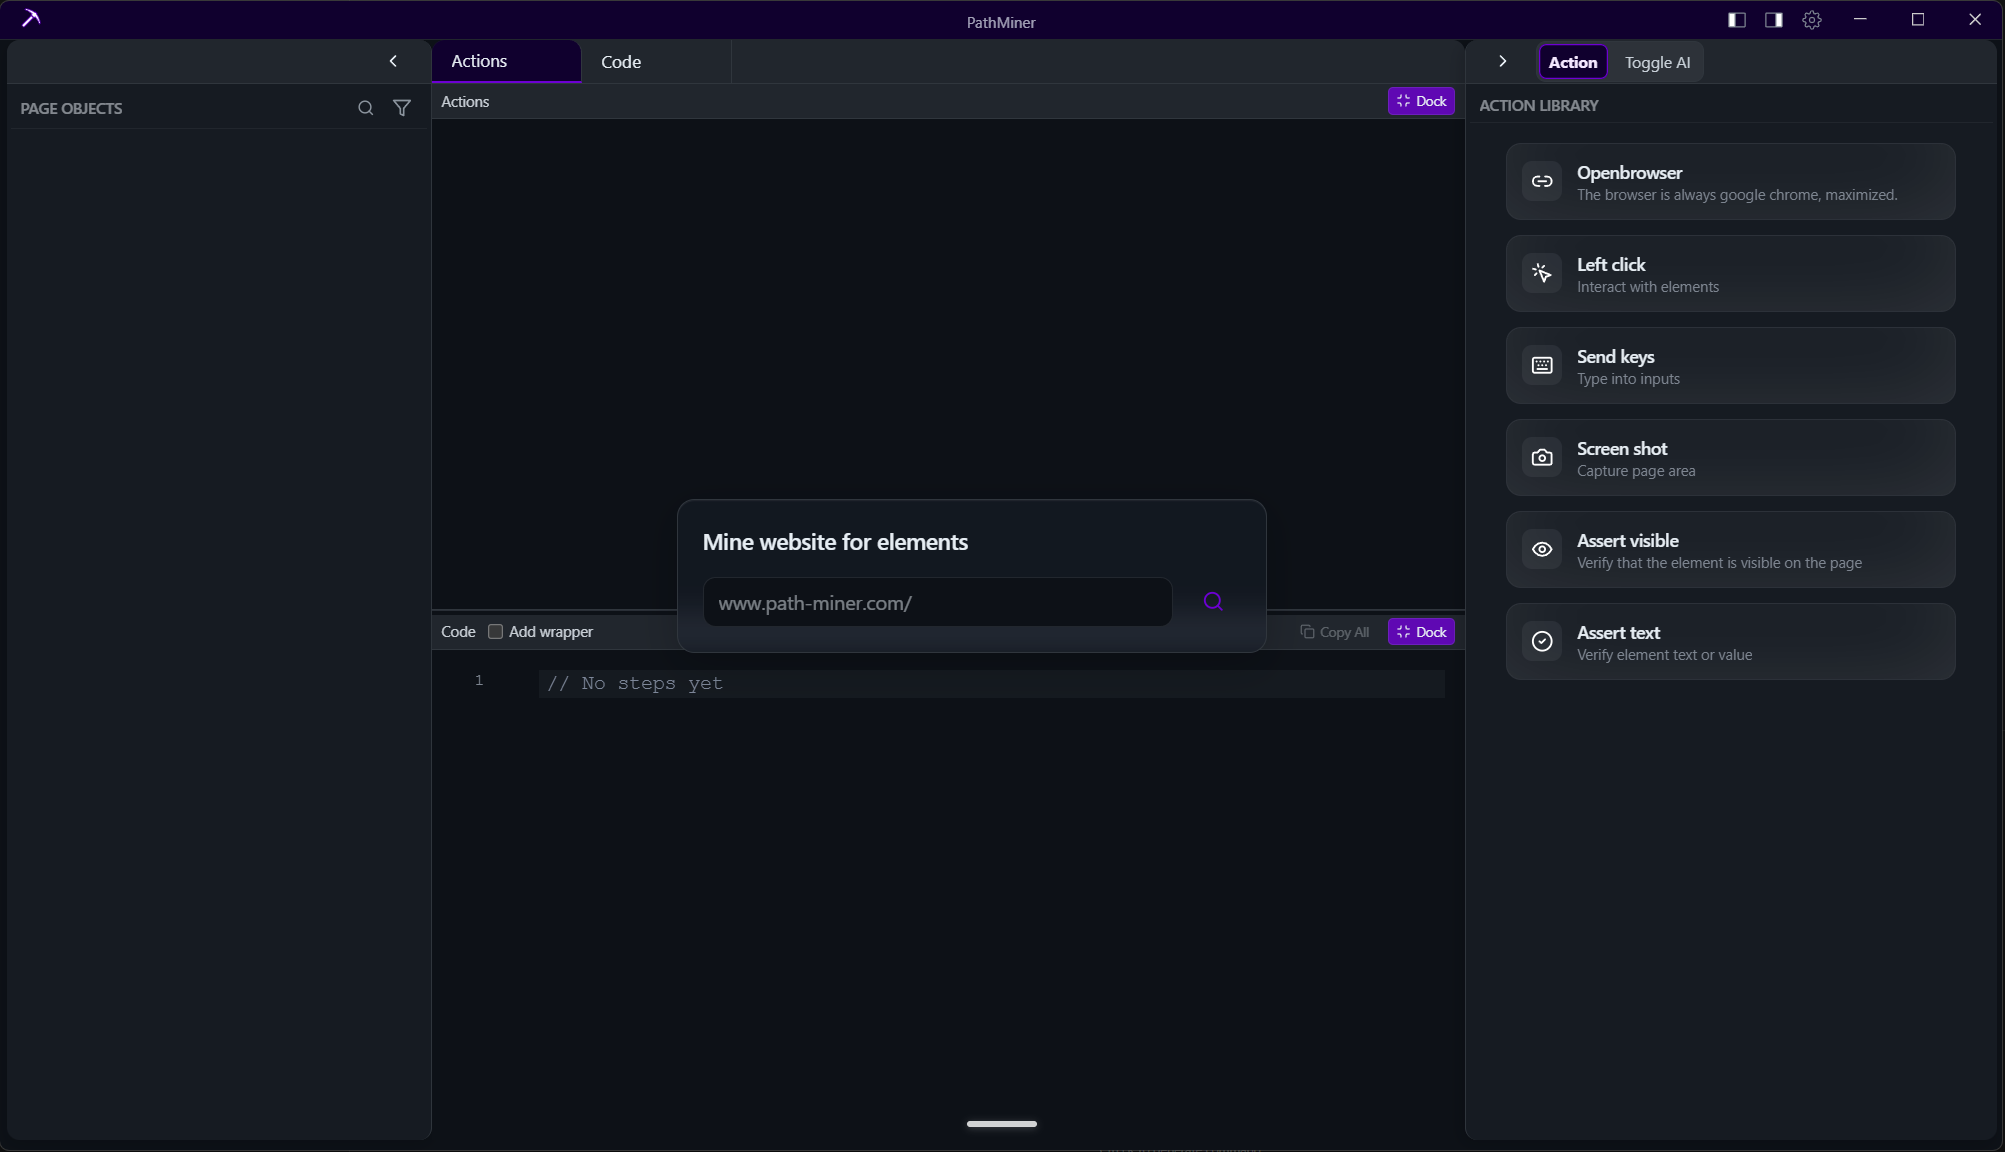The image size is (2005, 1152).
Task: Click the Left click cursor icon
Action: (1542, 273)
